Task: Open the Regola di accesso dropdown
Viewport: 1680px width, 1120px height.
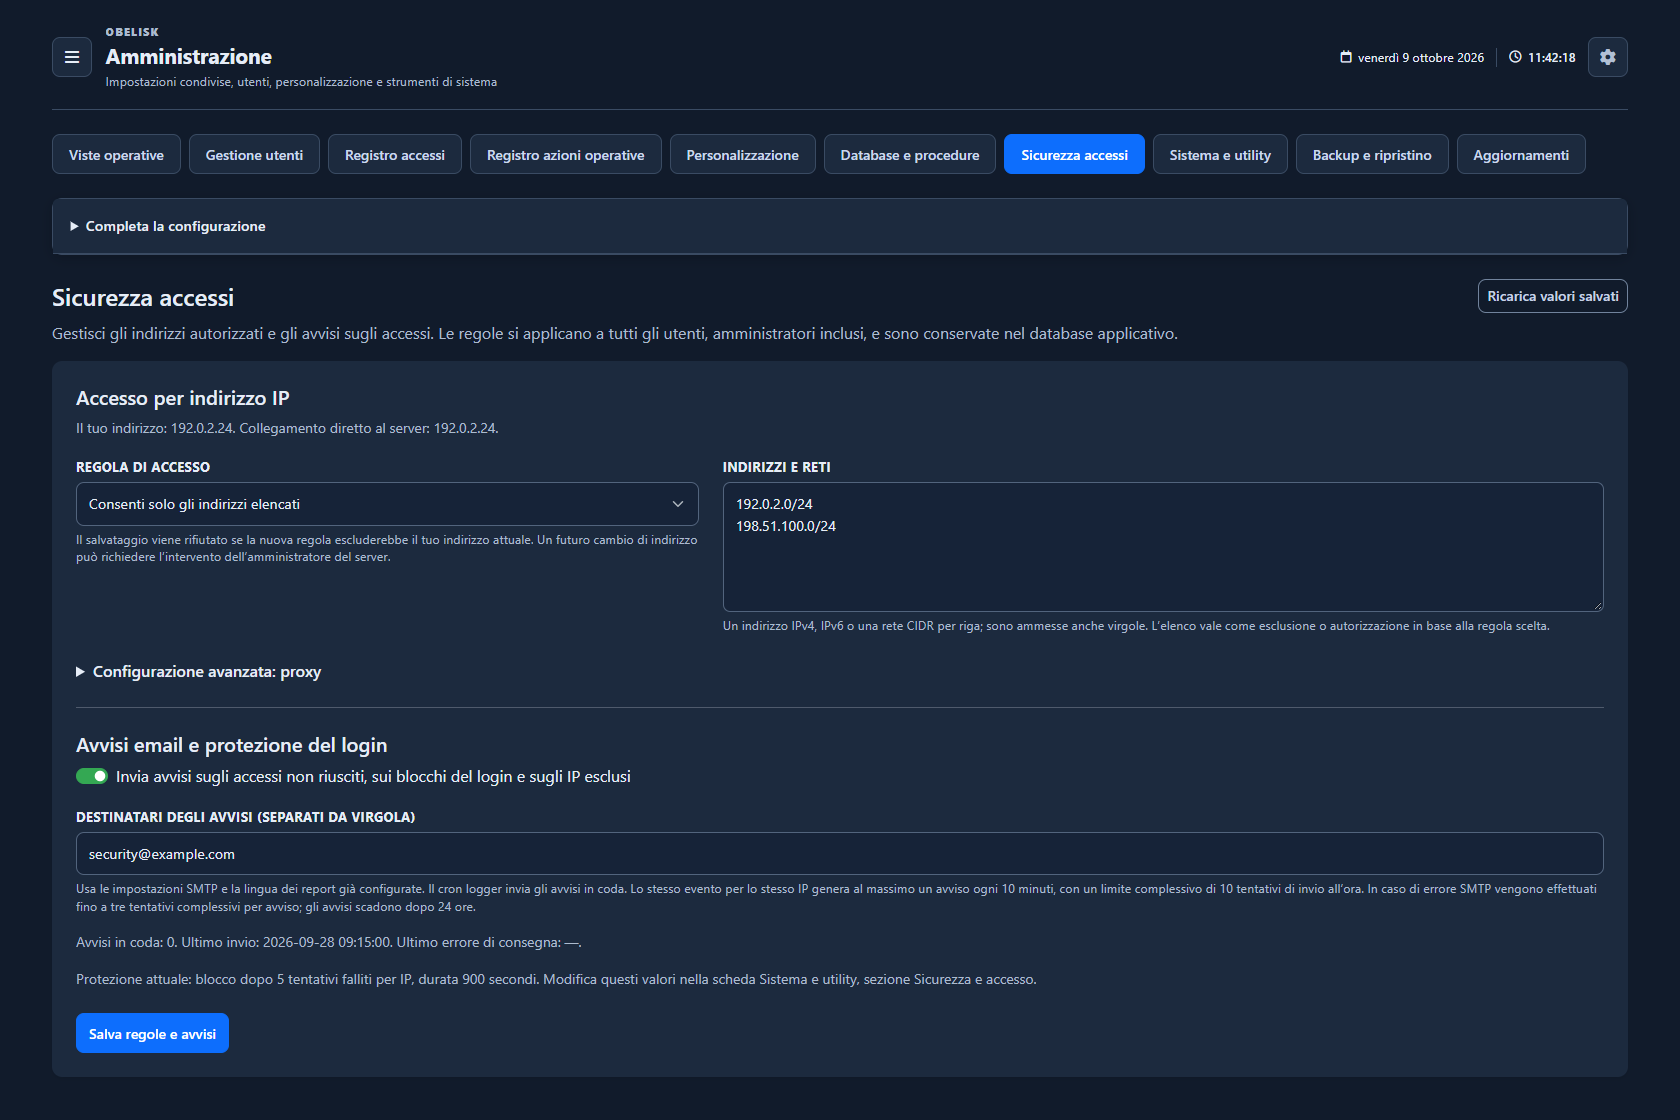Action: (x=387, y=504)
